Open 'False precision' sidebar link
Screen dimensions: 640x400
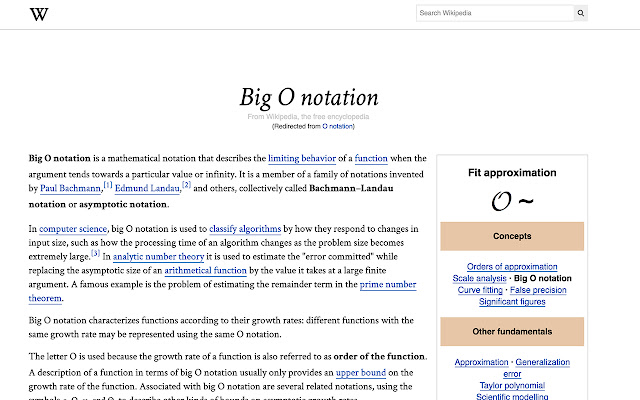click(538, 290)
